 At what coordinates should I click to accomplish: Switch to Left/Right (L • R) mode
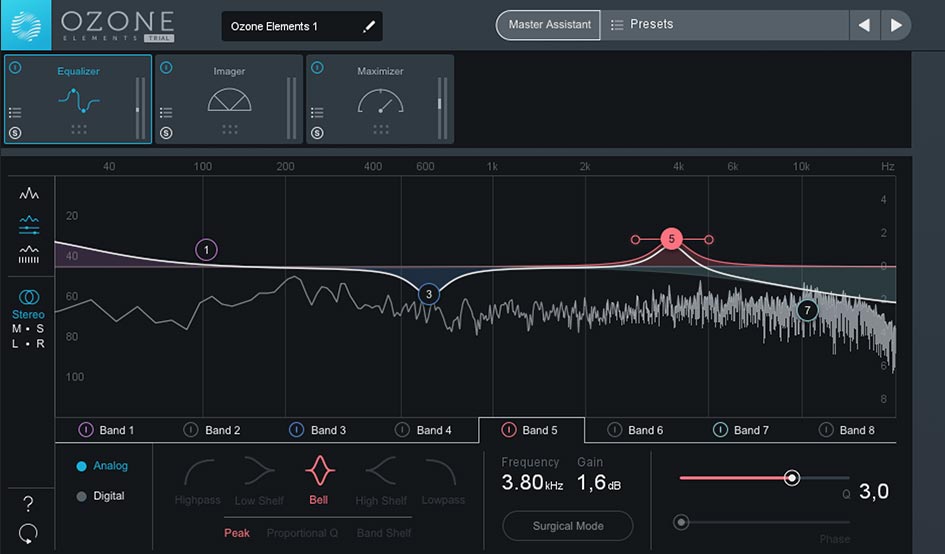coord(28,344)
